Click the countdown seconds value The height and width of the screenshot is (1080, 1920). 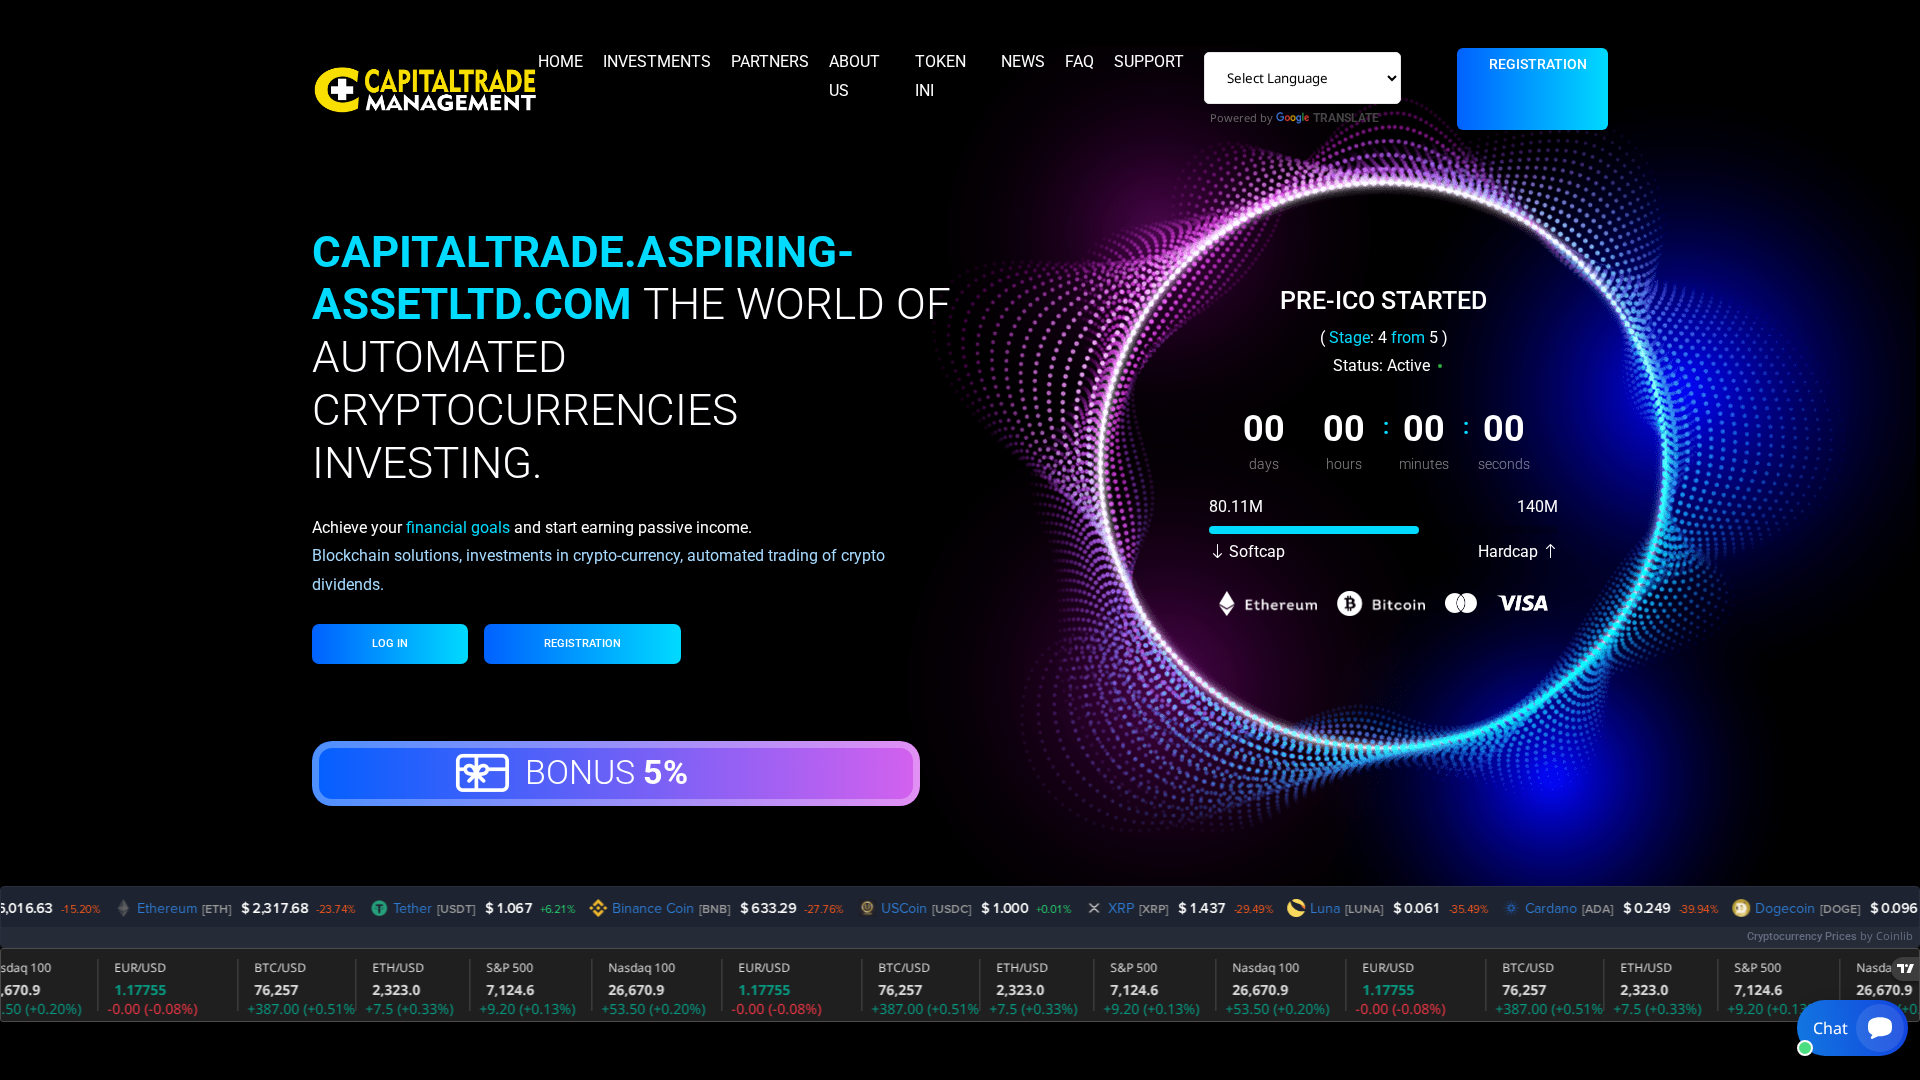1504,429
